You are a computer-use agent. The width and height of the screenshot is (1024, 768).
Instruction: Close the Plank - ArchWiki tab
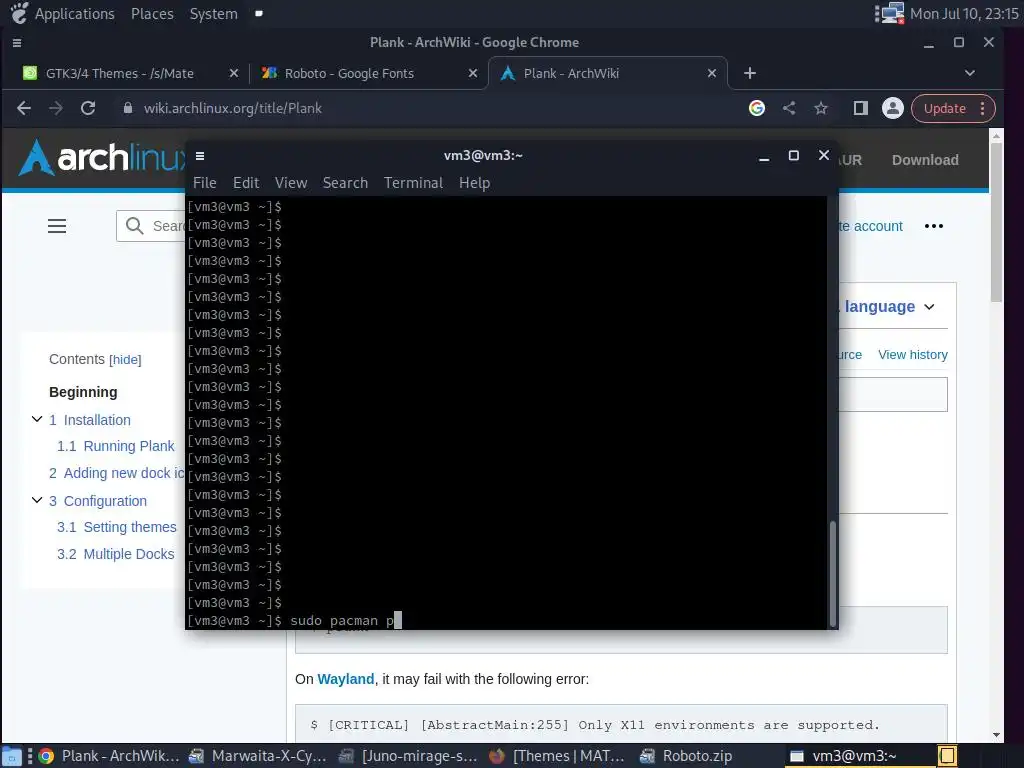pyautogui.click(x=712, y=73)
